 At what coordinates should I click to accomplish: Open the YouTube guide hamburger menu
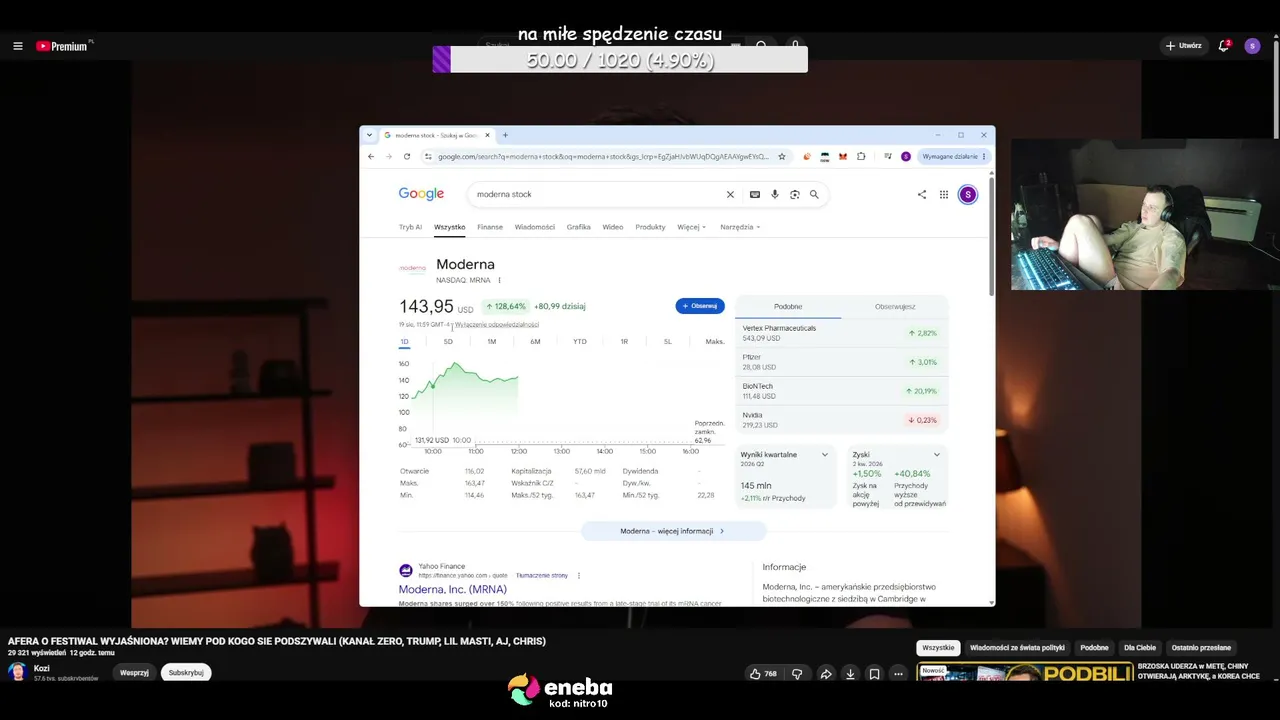click(17, 46)
